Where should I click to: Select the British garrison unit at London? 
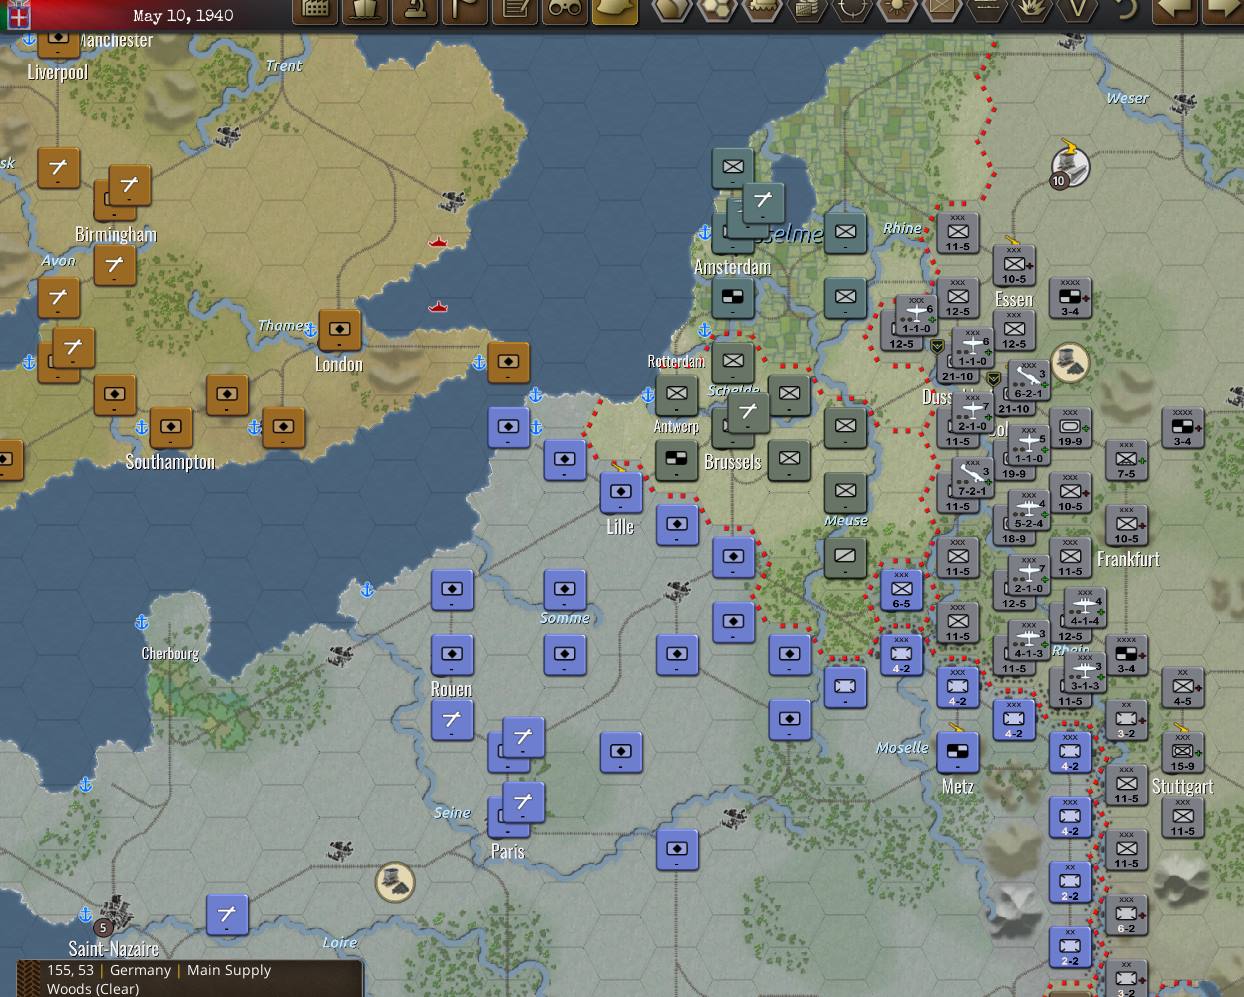pyautogui.click(x=339, y=330)
